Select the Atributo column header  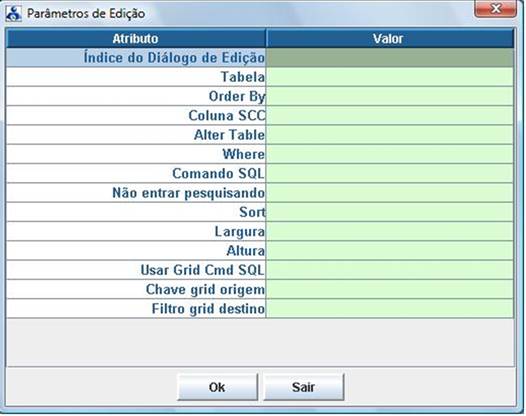[x=136, y=38]
